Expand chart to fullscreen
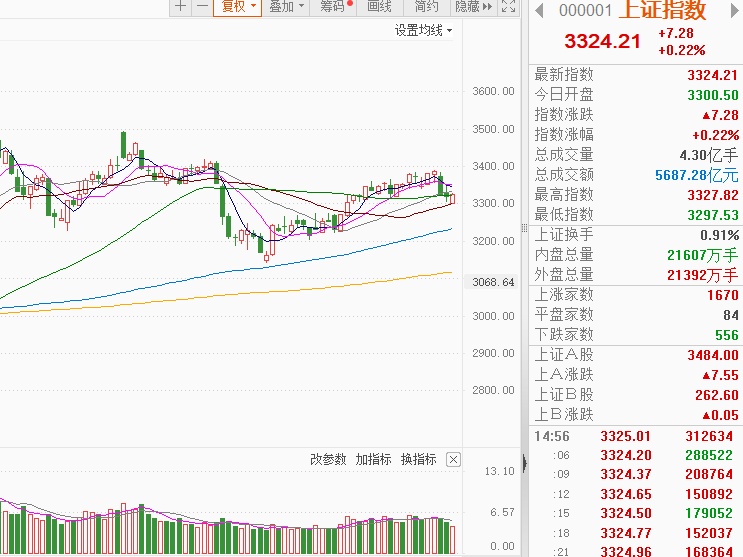The image size is (743, 557). tap(508, 7)
